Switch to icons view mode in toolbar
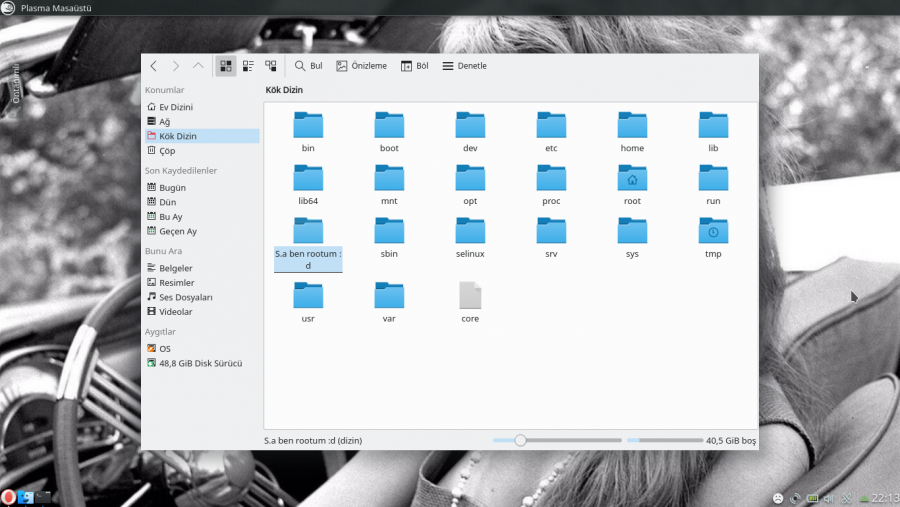The height and width of the screenshot is (507, 900). click(x=226, y=66)
